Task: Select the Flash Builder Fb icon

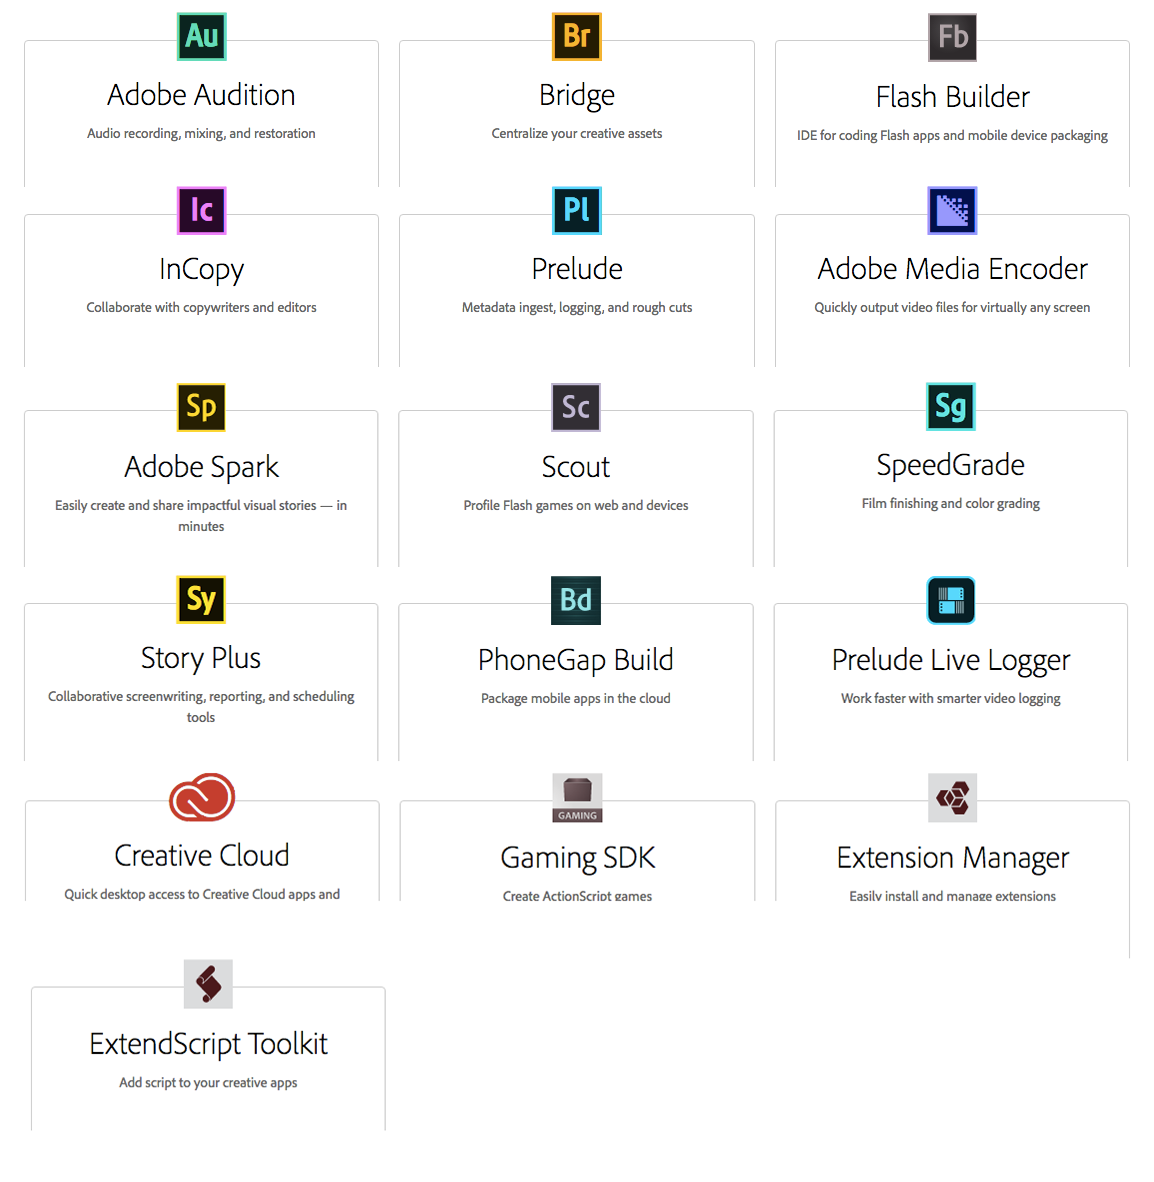Action: point(952,38)
